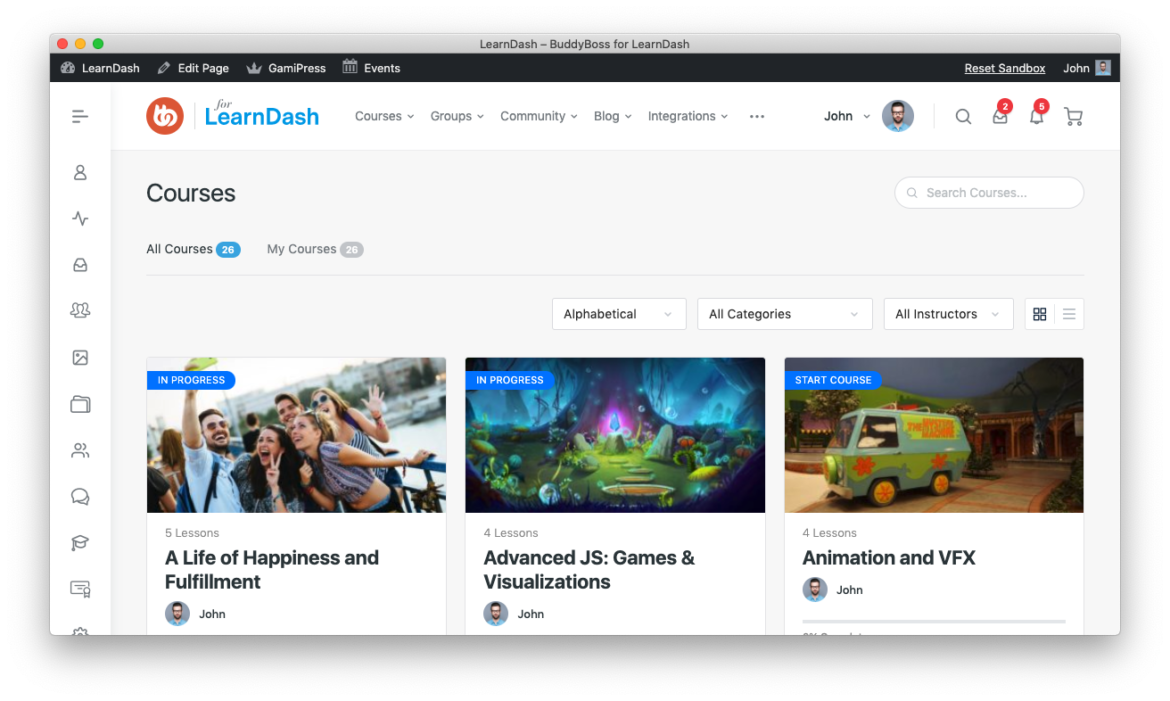Open the courses graduation cap sidebar icon
The height and width of the screenshot is (701, 1170).
tap(80, 543)
